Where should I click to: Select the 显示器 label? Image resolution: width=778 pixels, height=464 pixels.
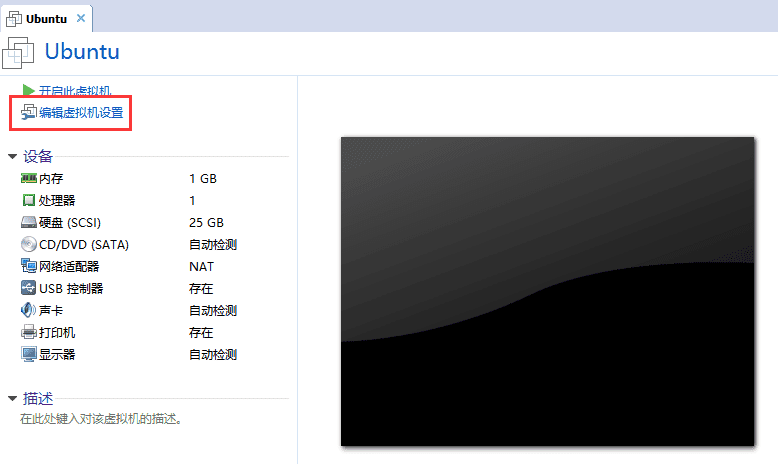coord(57,354)
